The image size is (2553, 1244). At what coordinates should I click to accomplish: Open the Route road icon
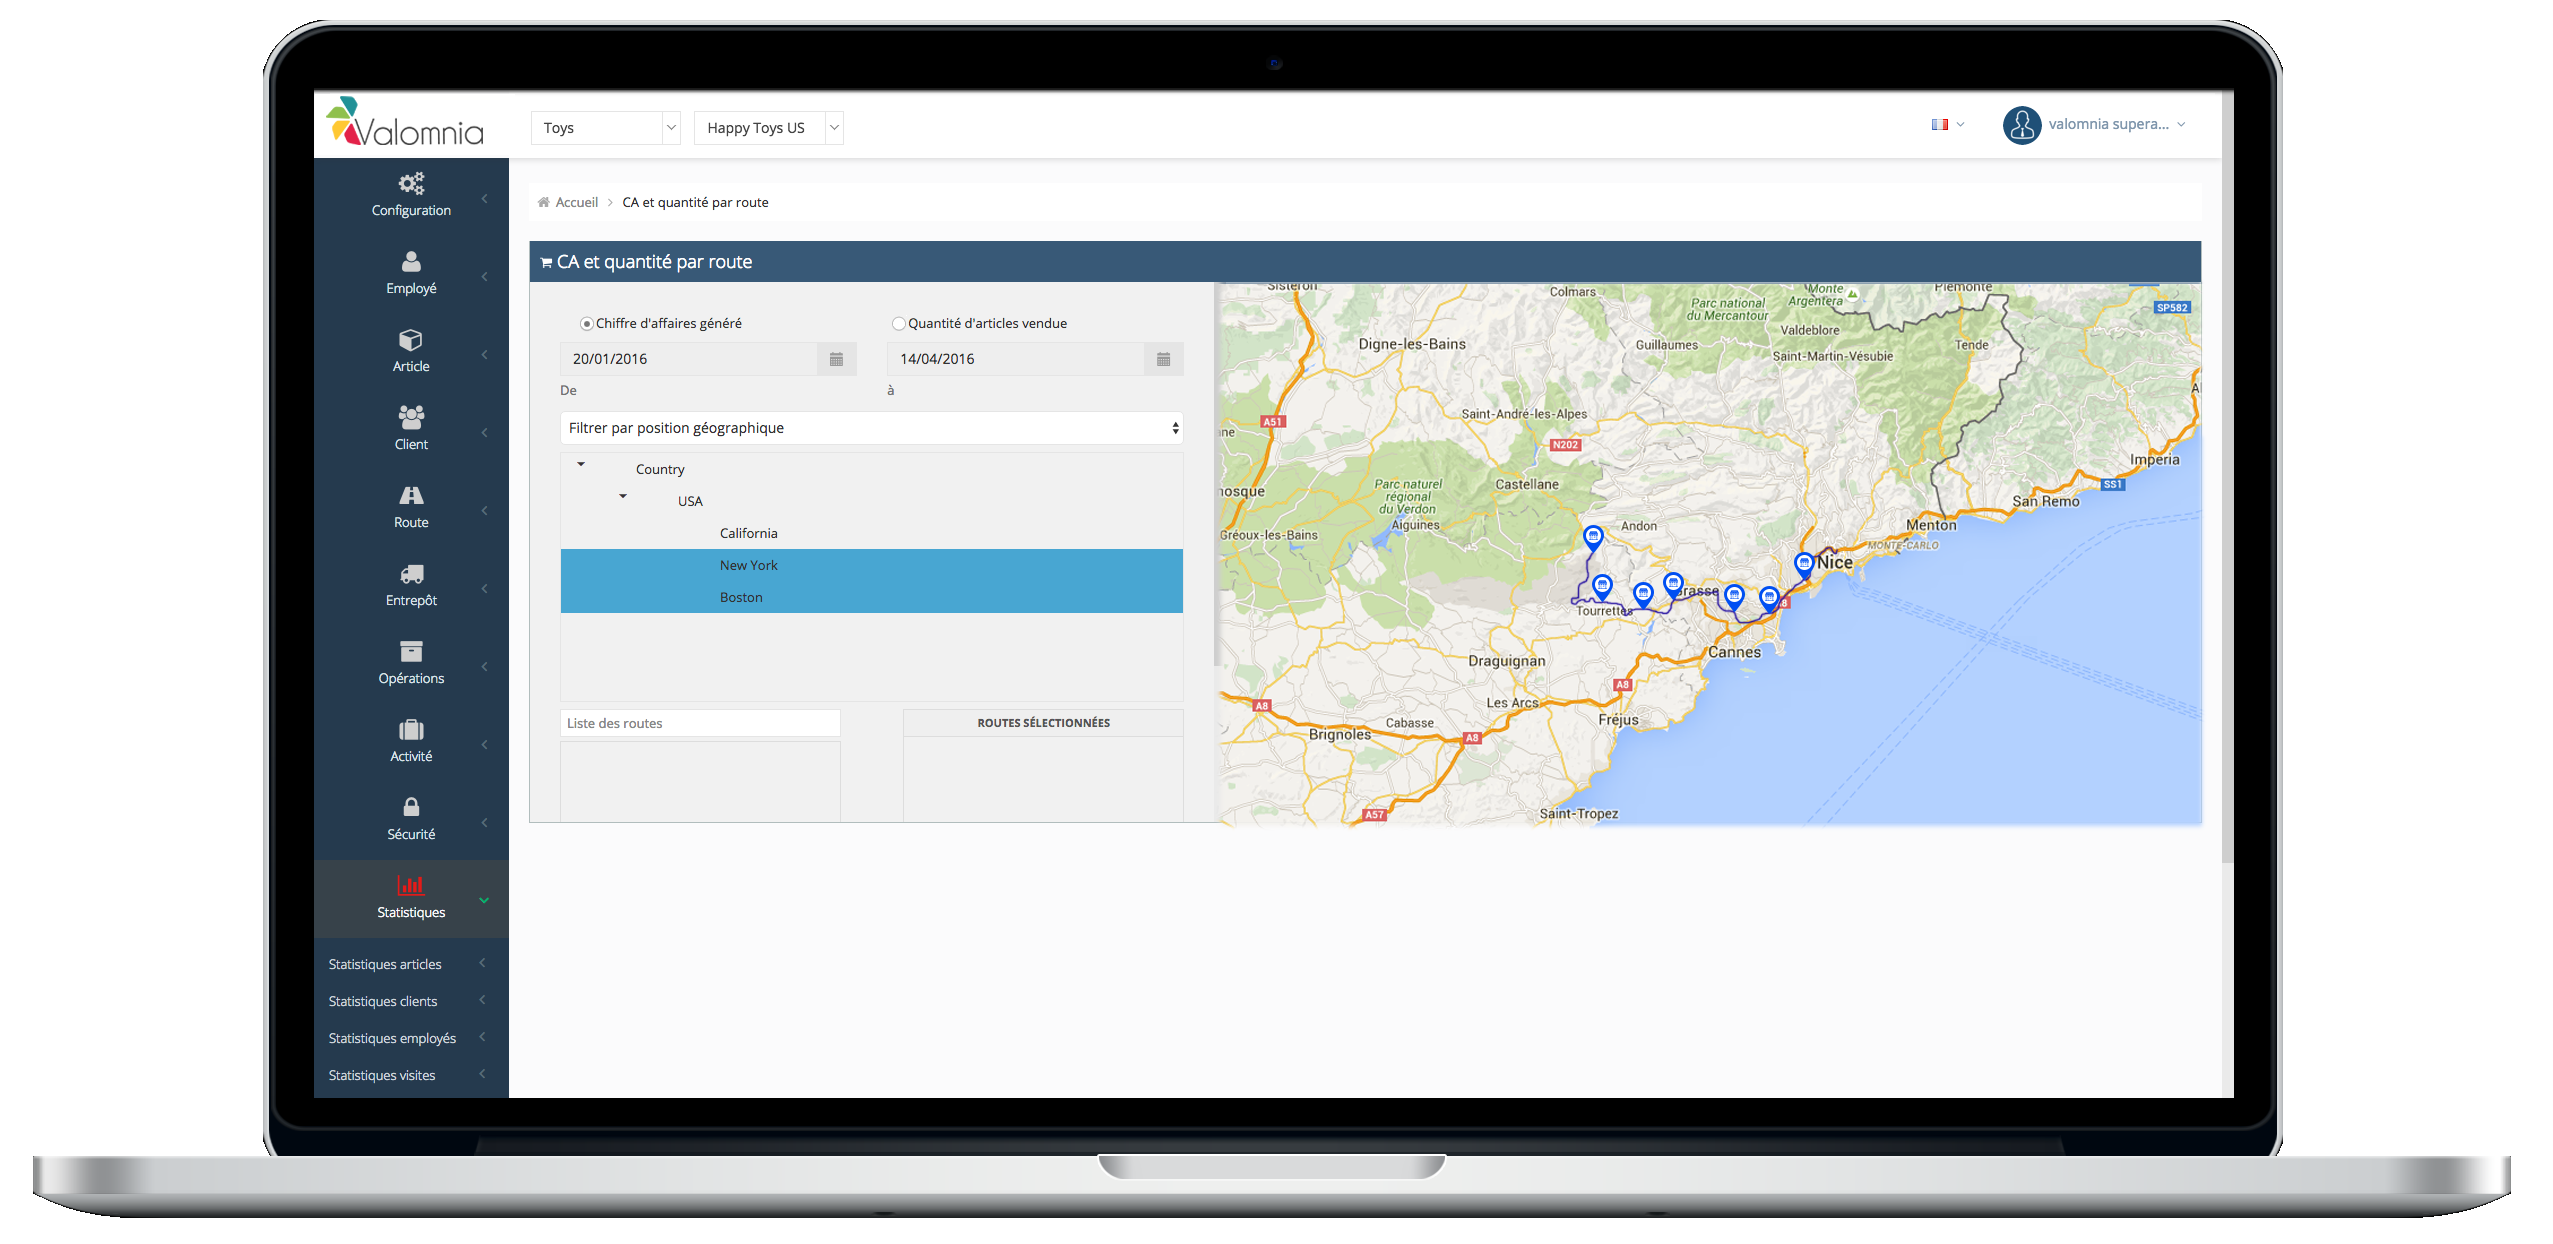(x=411, y=495)
